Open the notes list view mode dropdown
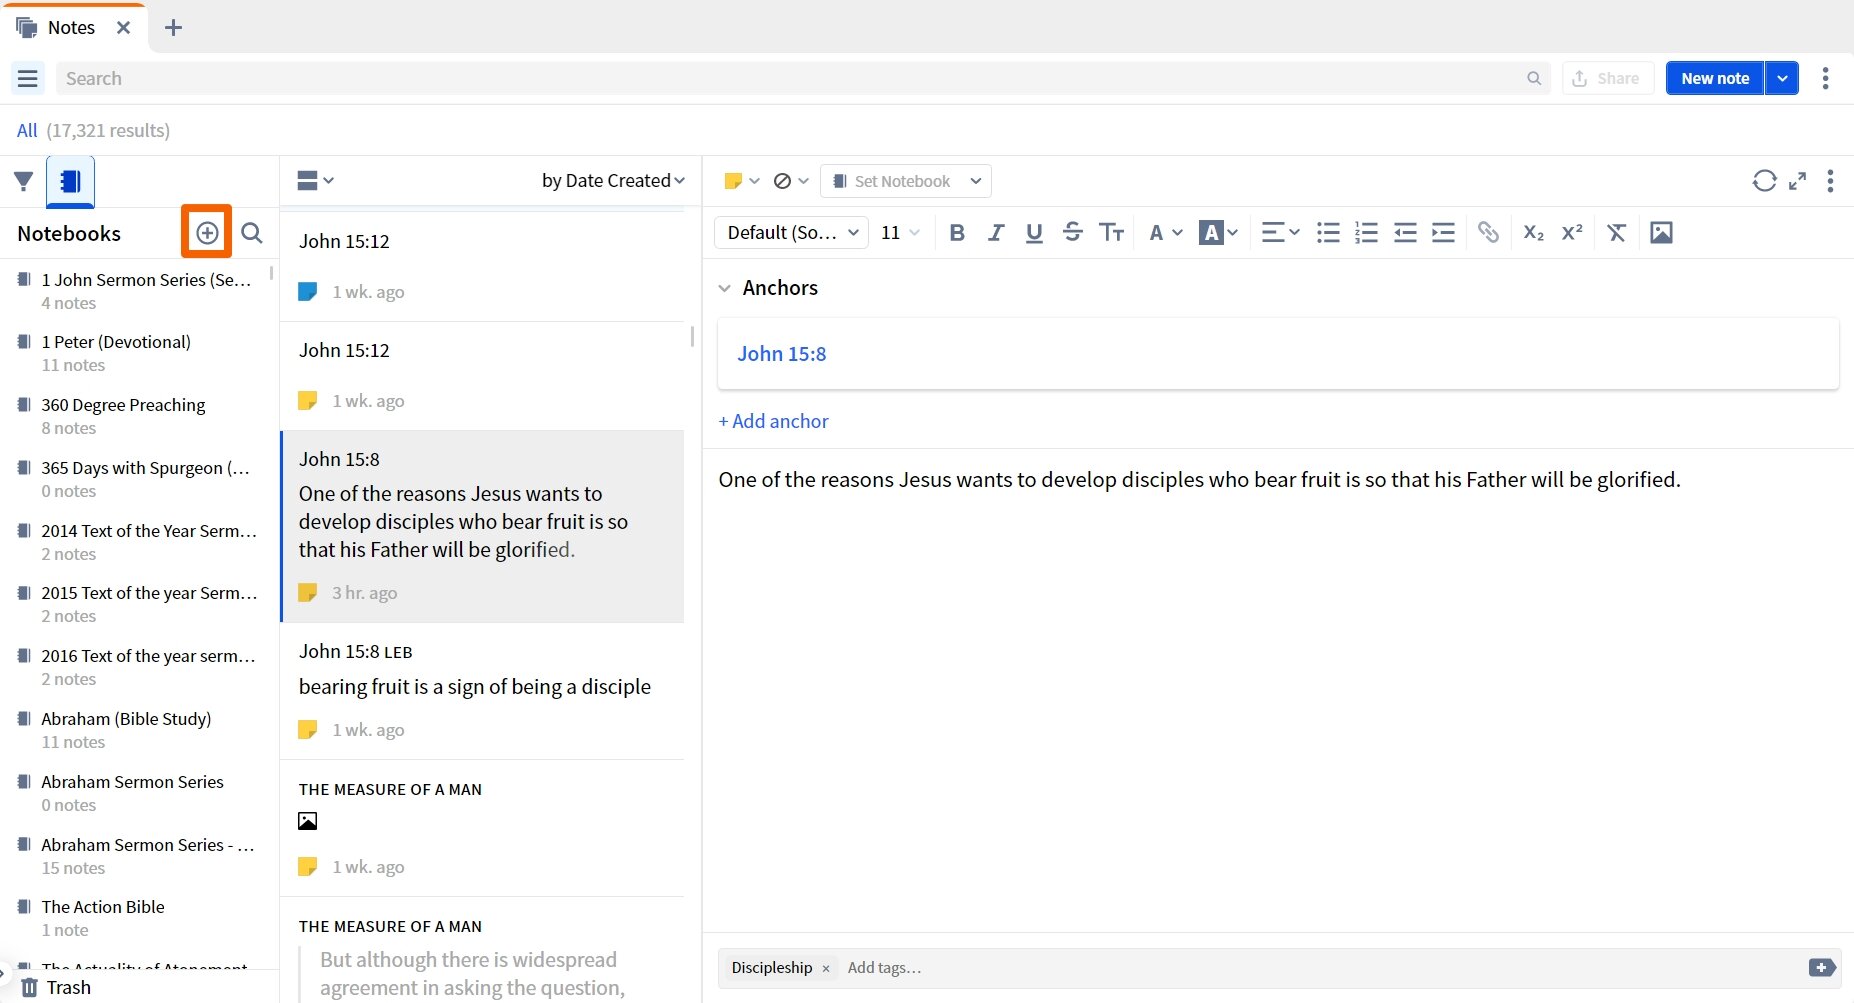Screen dimensions: 1854x1003 [315, 181]
